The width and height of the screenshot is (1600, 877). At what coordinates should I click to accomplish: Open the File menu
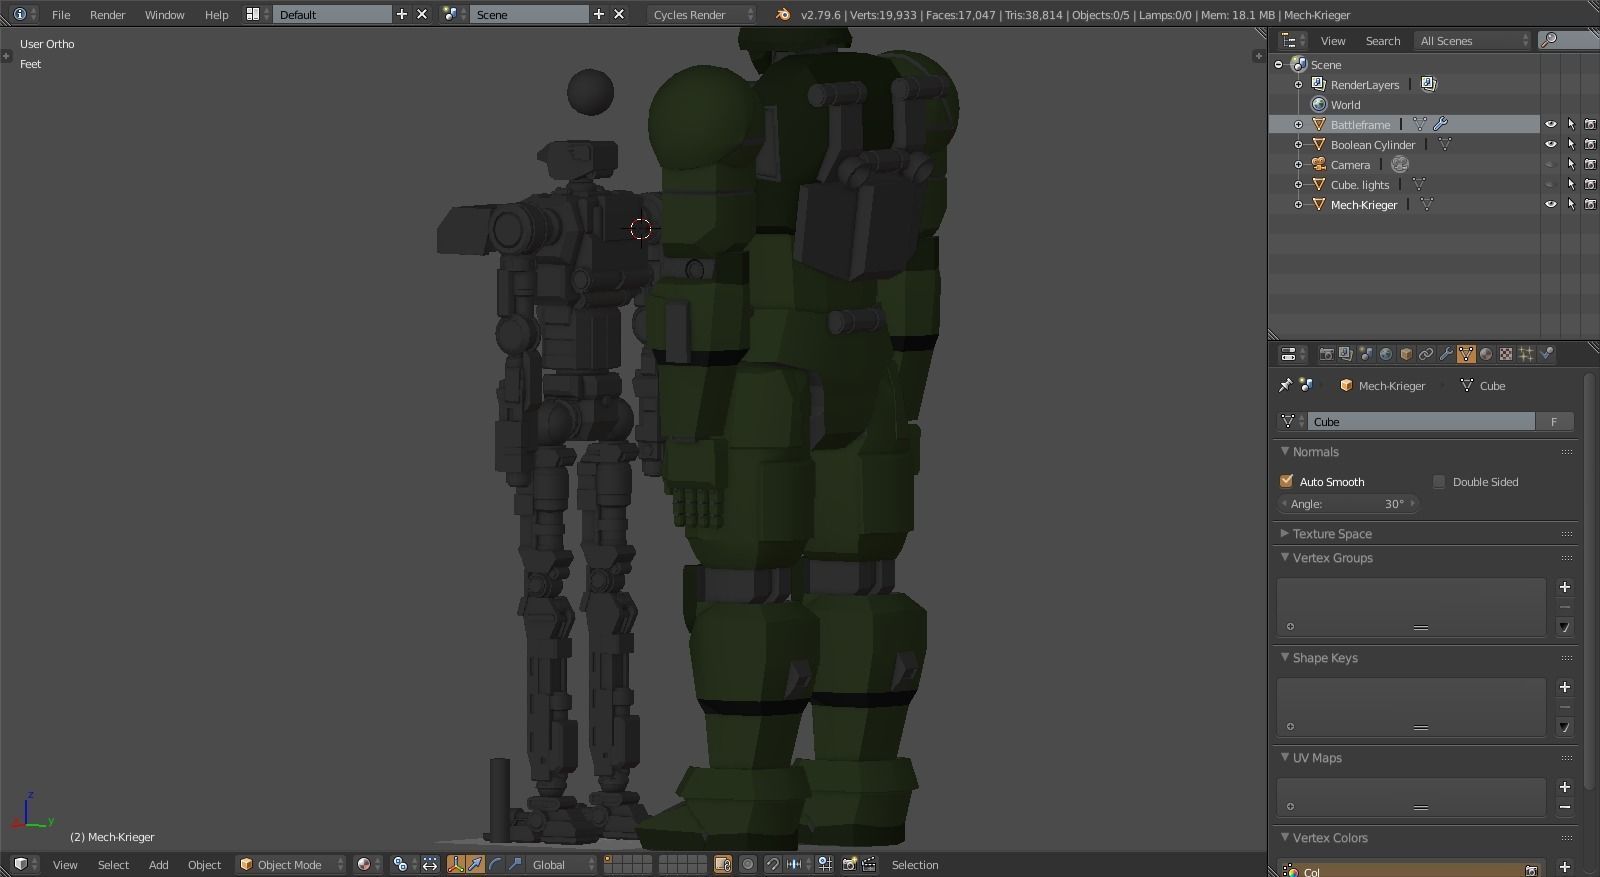click(61, 14)
